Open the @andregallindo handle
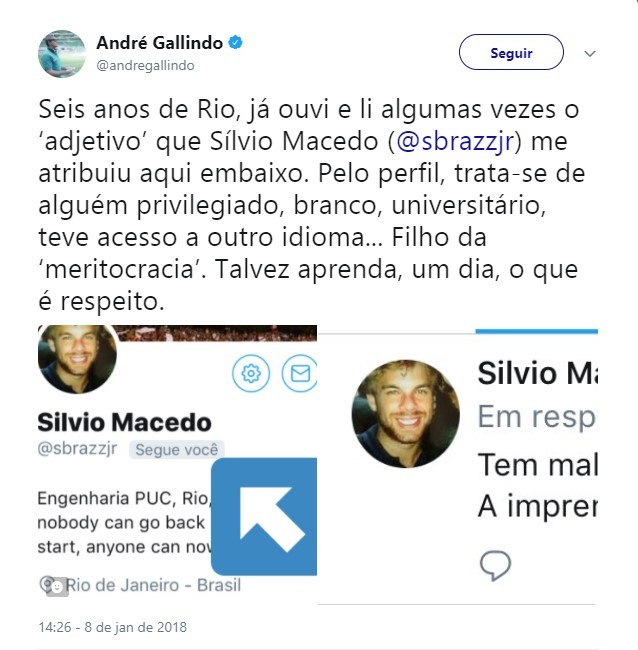 coord(145,65)
